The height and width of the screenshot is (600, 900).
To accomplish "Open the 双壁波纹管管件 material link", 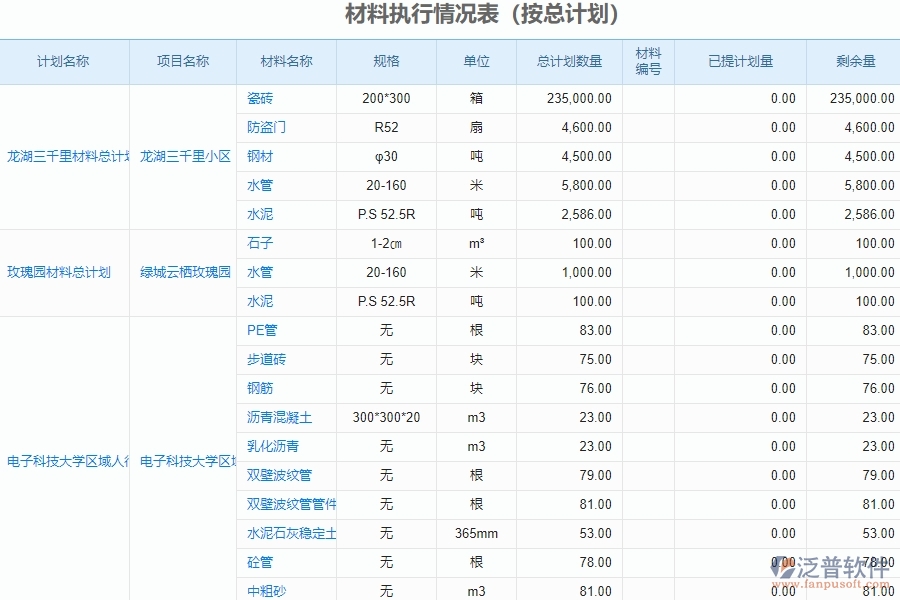I will [x=289, y=504].
